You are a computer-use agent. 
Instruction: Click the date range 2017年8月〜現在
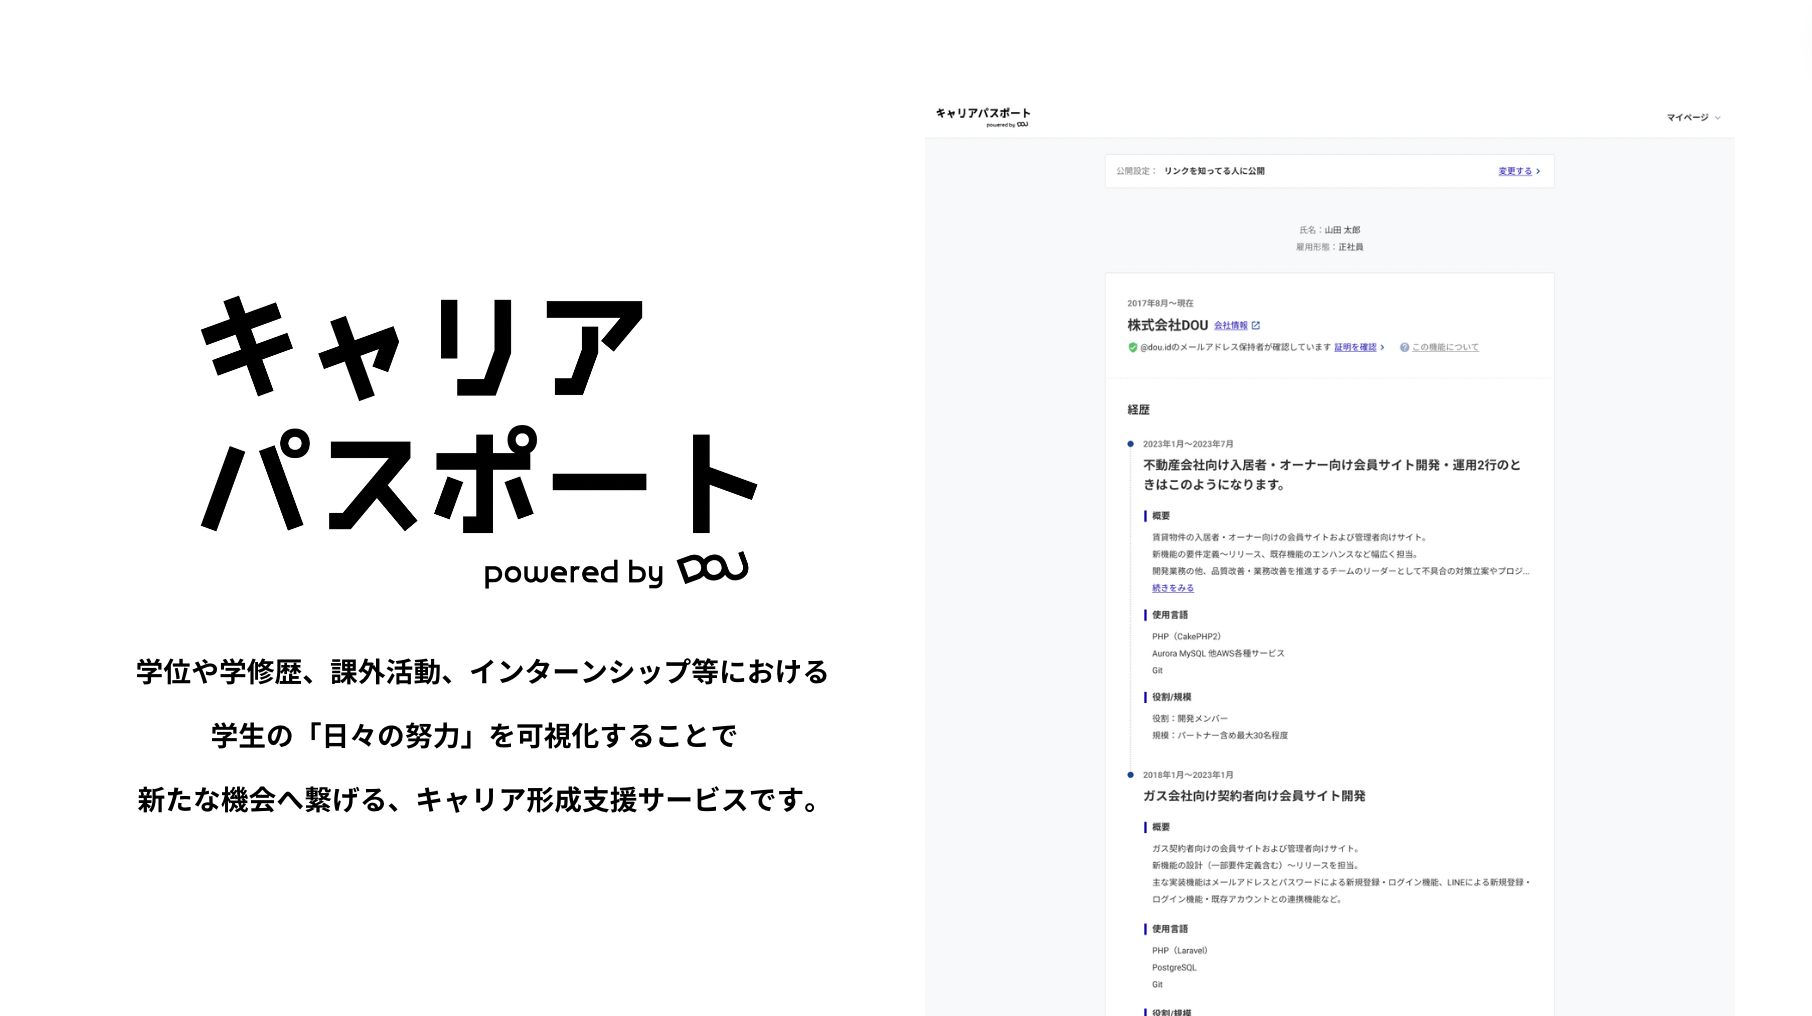[1160, 303]
